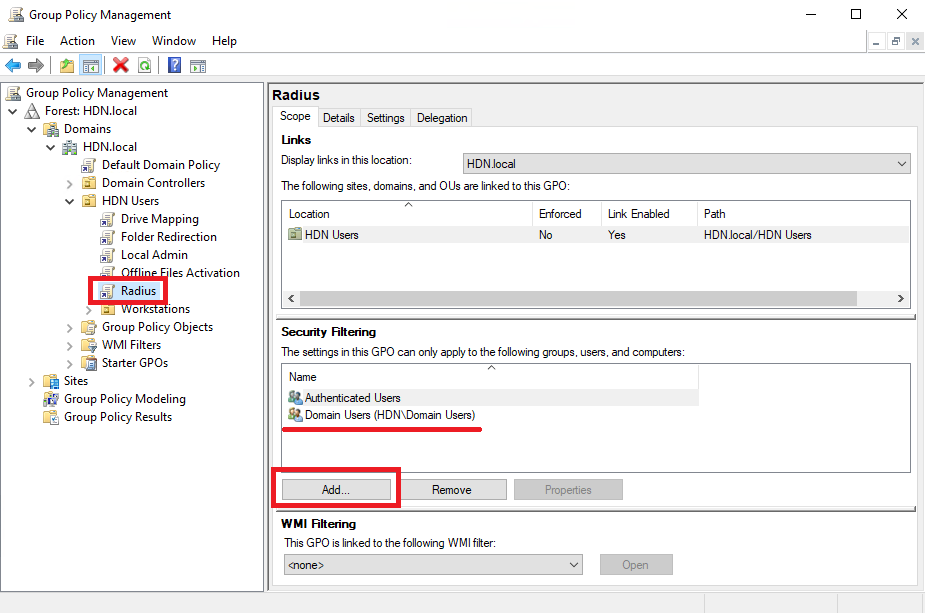Select Authenticated Users in Security Filtering

(491, 398)
